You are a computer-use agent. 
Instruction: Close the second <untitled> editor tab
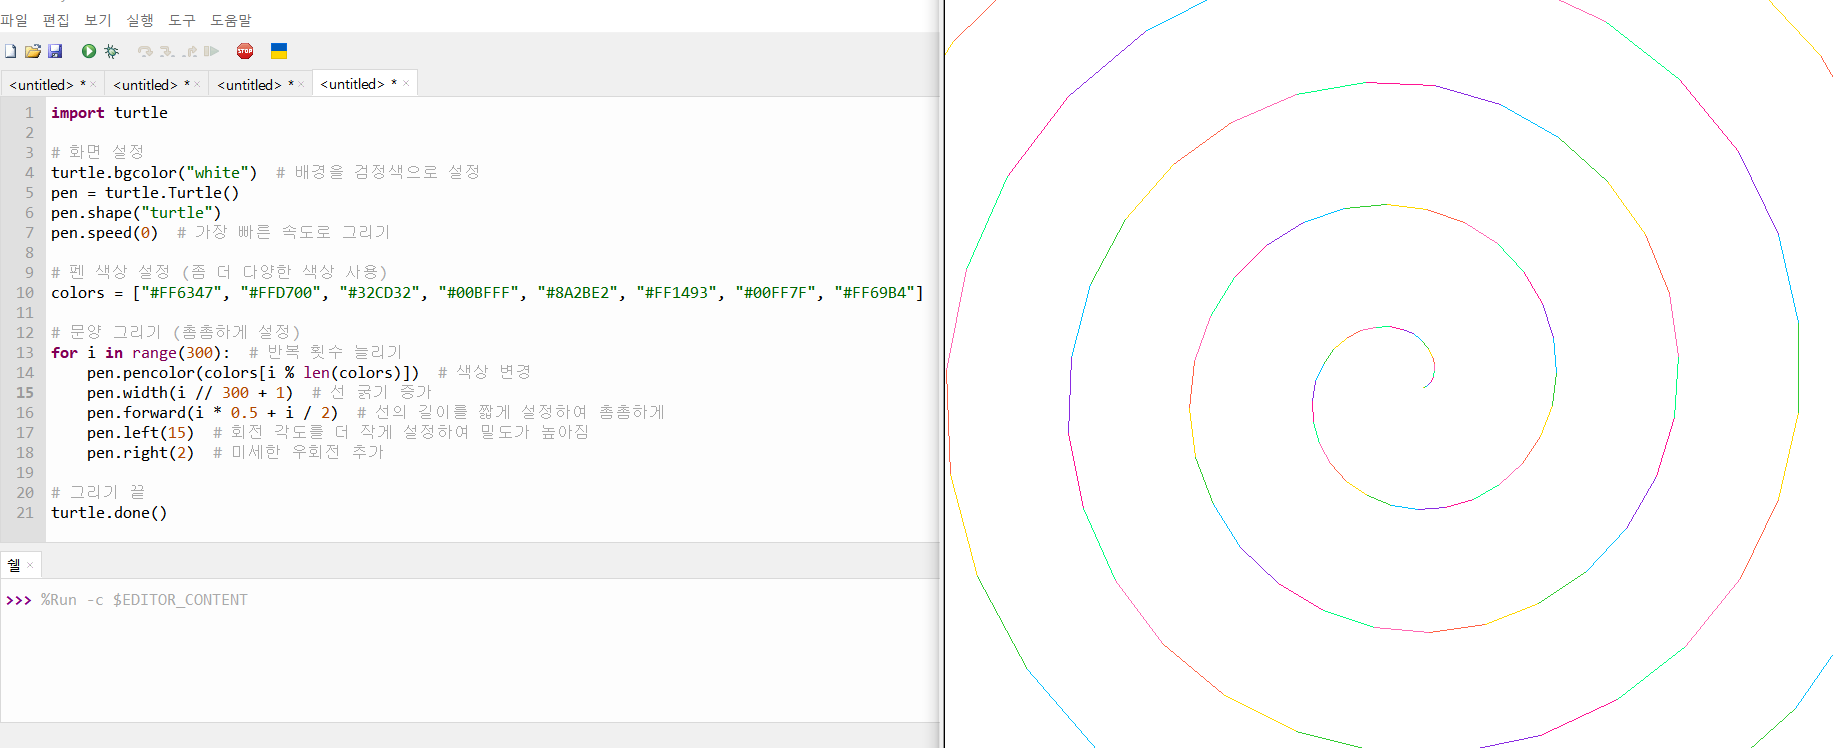197,85
